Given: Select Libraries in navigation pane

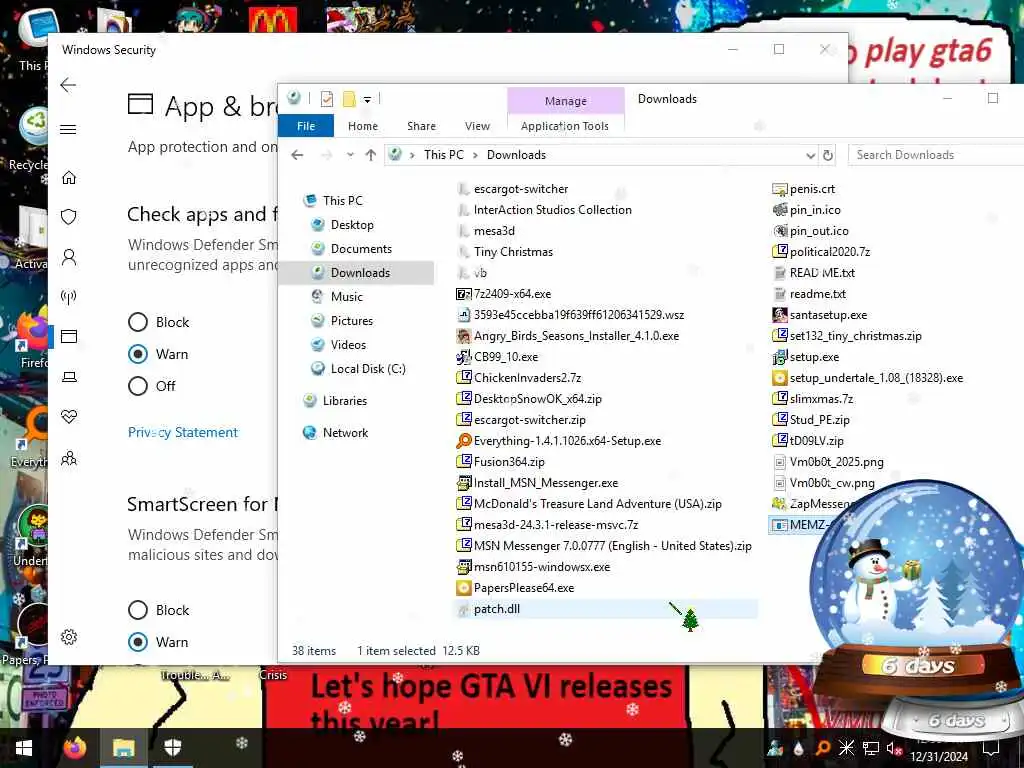Looking at the screenshot, I should point(344,401).
